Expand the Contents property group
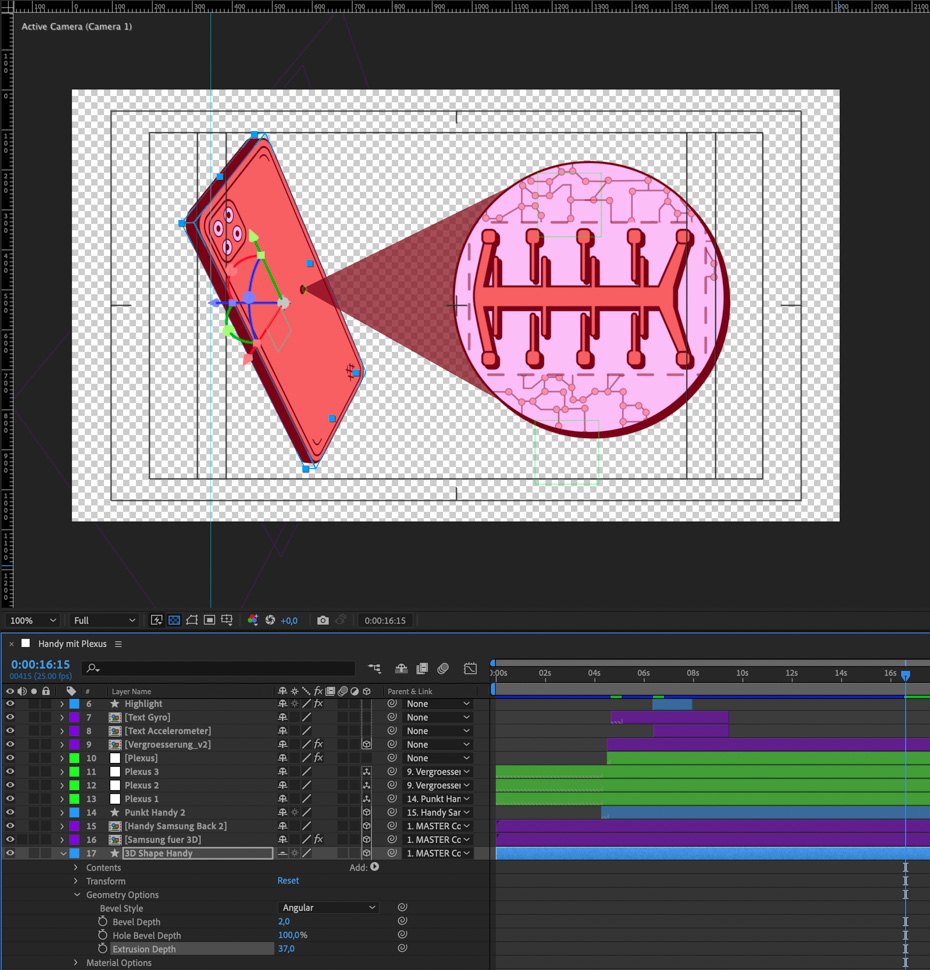This screenshot has height=970, width=930. (76, 868)
